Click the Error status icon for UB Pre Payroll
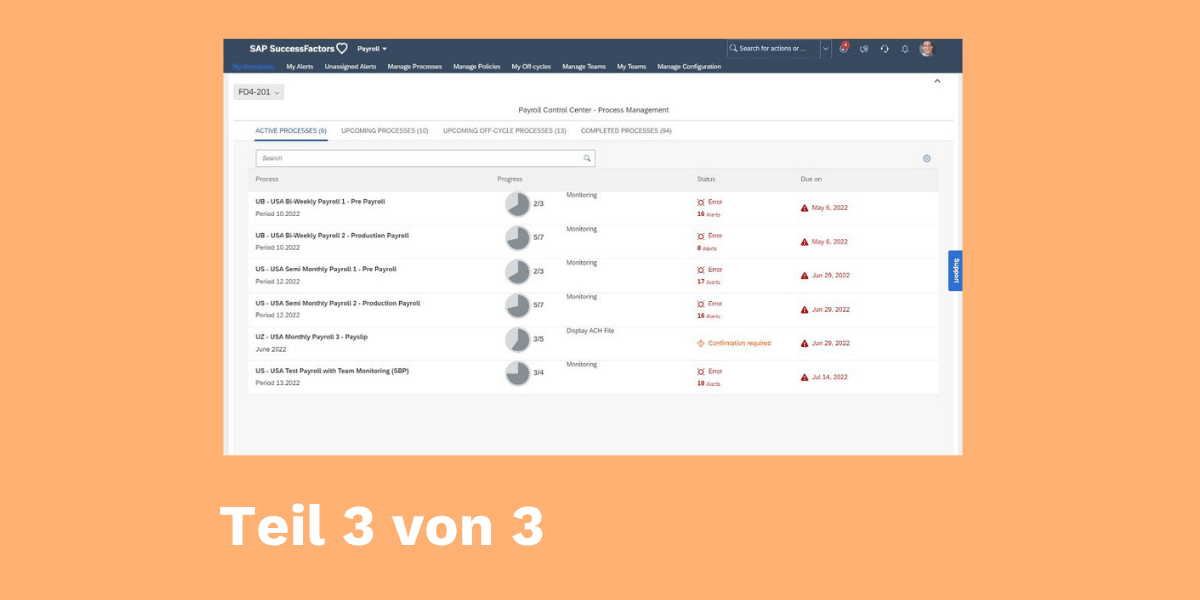 (700, 202)
